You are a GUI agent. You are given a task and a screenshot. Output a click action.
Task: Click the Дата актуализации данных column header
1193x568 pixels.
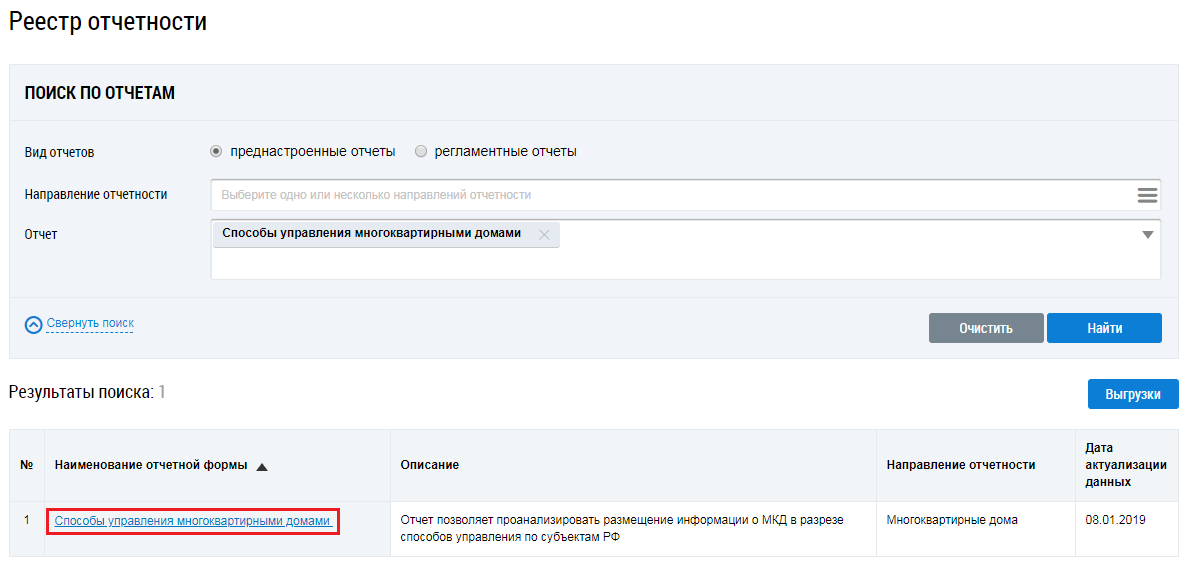click(1112, 466)
